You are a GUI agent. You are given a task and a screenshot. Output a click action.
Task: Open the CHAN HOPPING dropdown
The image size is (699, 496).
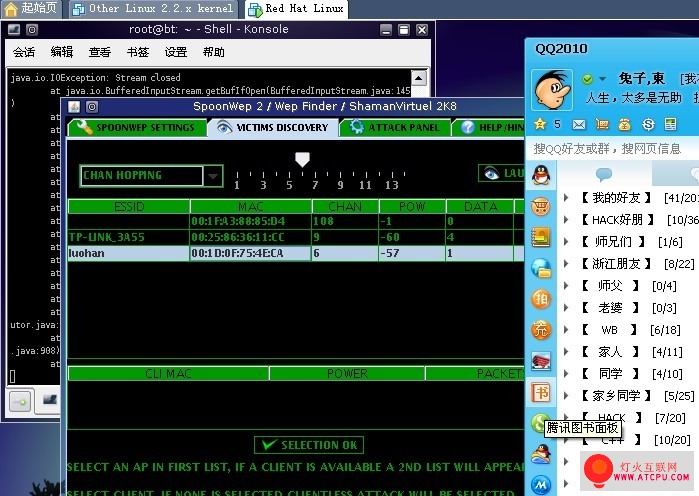213,176
